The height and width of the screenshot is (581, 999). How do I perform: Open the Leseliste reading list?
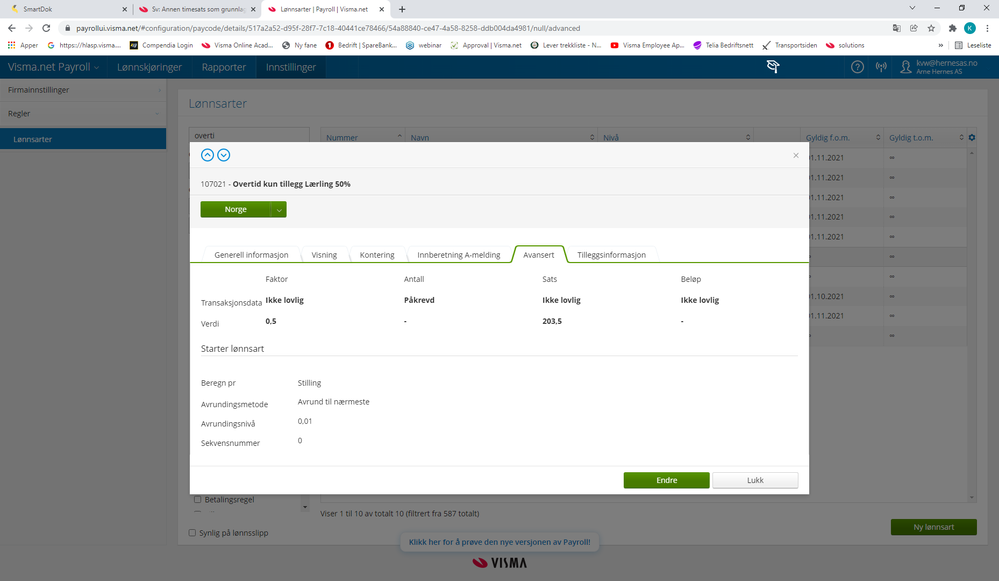click(x=973, y=45)
